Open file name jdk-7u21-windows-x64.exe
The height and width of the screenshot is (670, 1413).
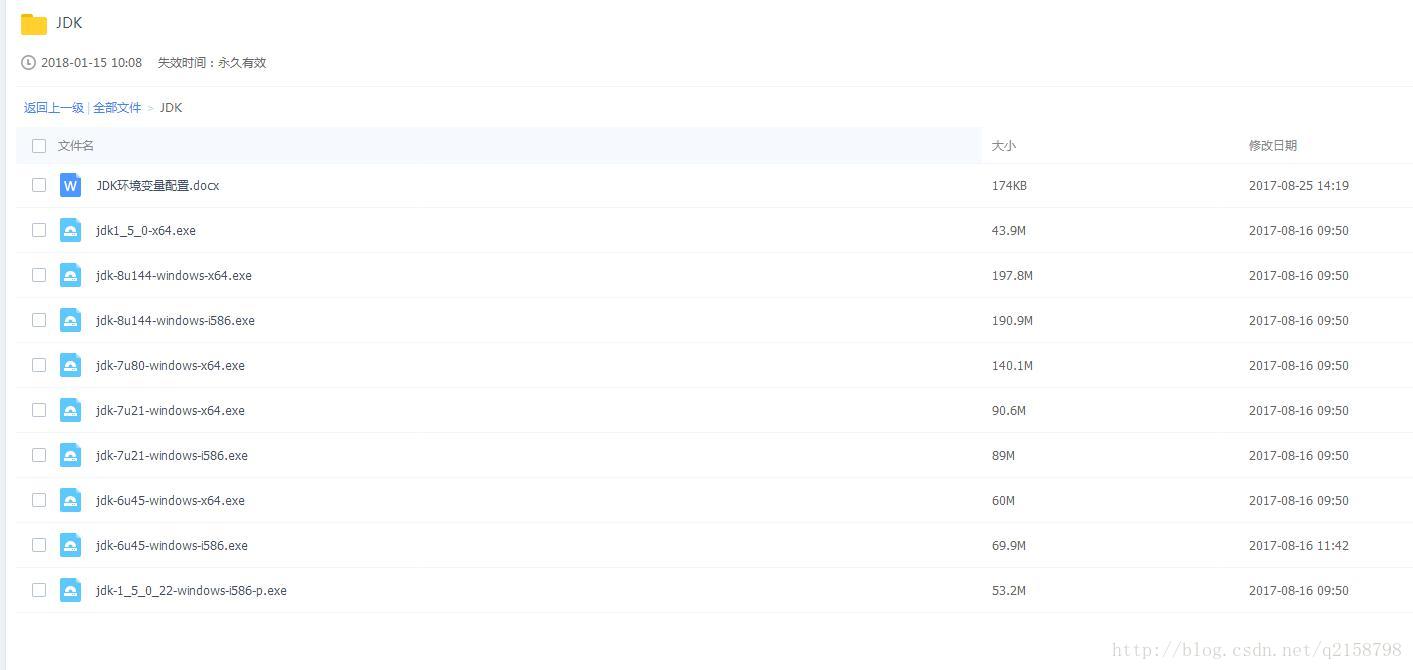click(x=170, y=411)
